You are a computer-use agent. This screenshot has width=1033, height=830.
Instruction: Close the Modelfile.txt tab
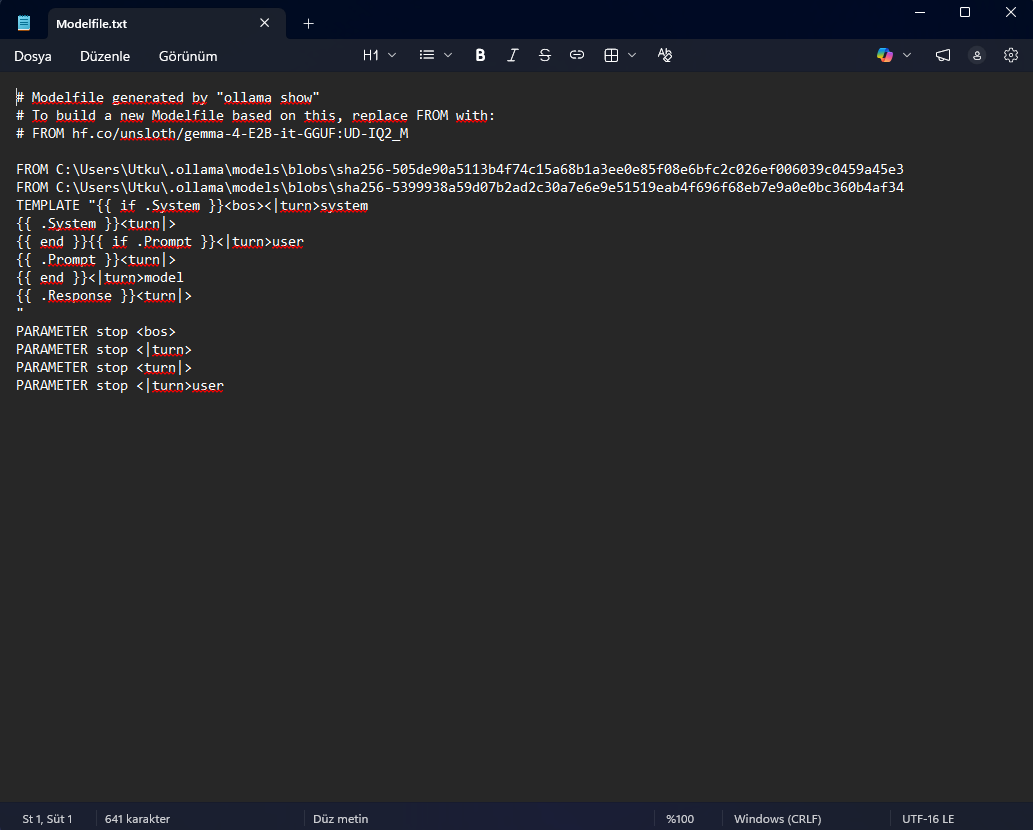265,23
